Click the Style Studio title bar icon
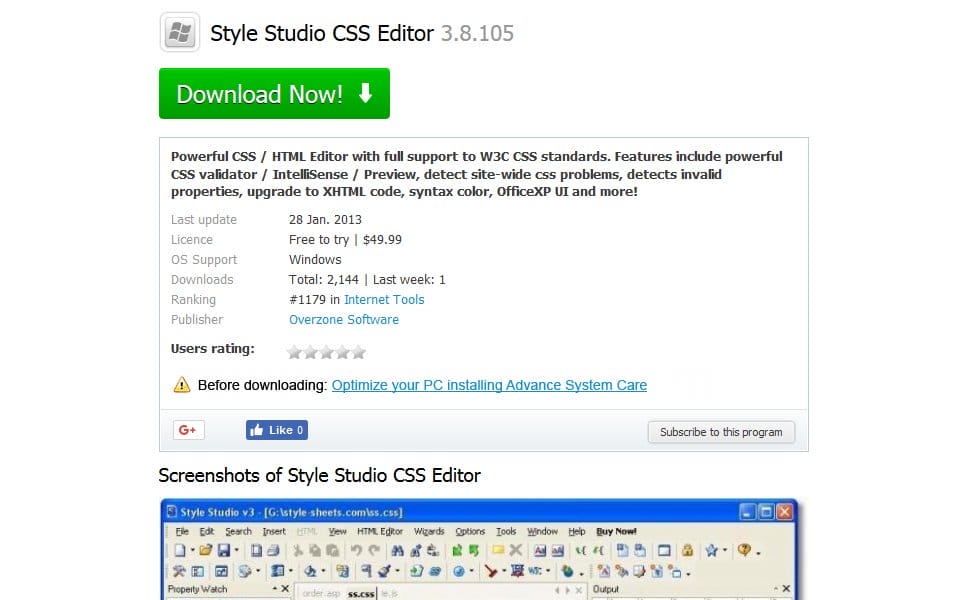Viewport: 954px width, 600px height. (172, 511)
